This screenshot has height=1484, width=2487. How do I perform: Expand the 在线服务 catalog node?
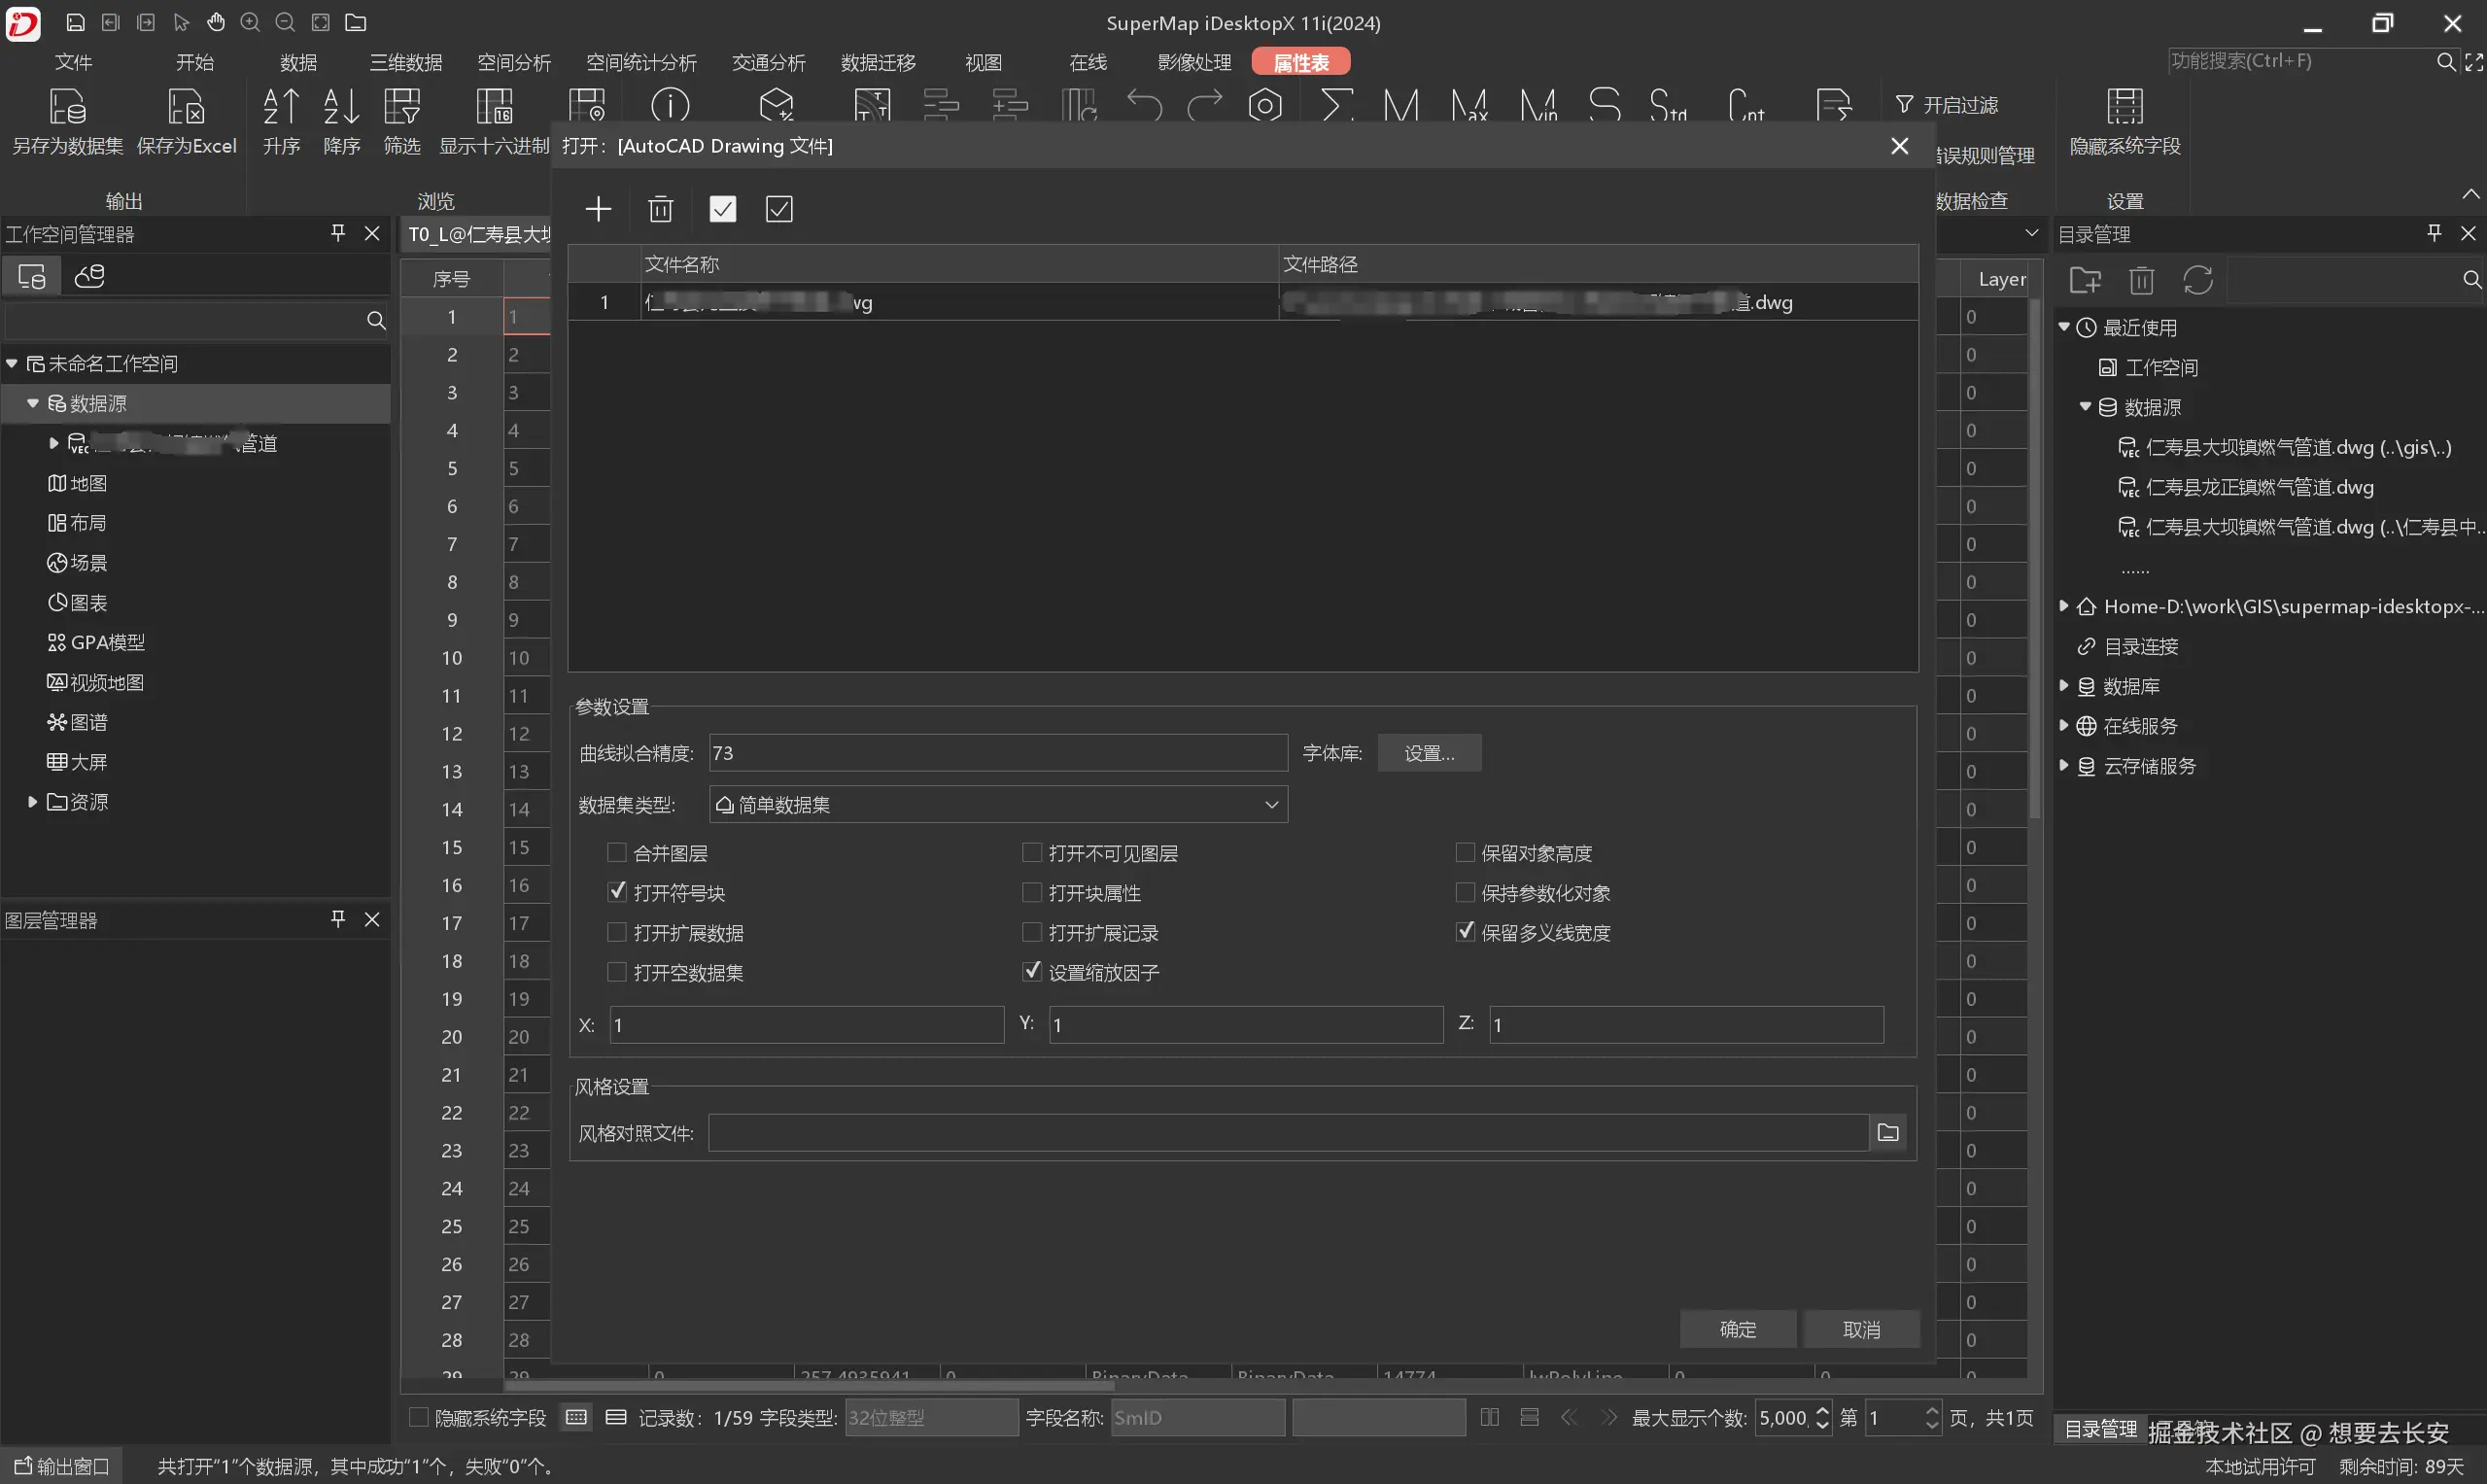2064,726
